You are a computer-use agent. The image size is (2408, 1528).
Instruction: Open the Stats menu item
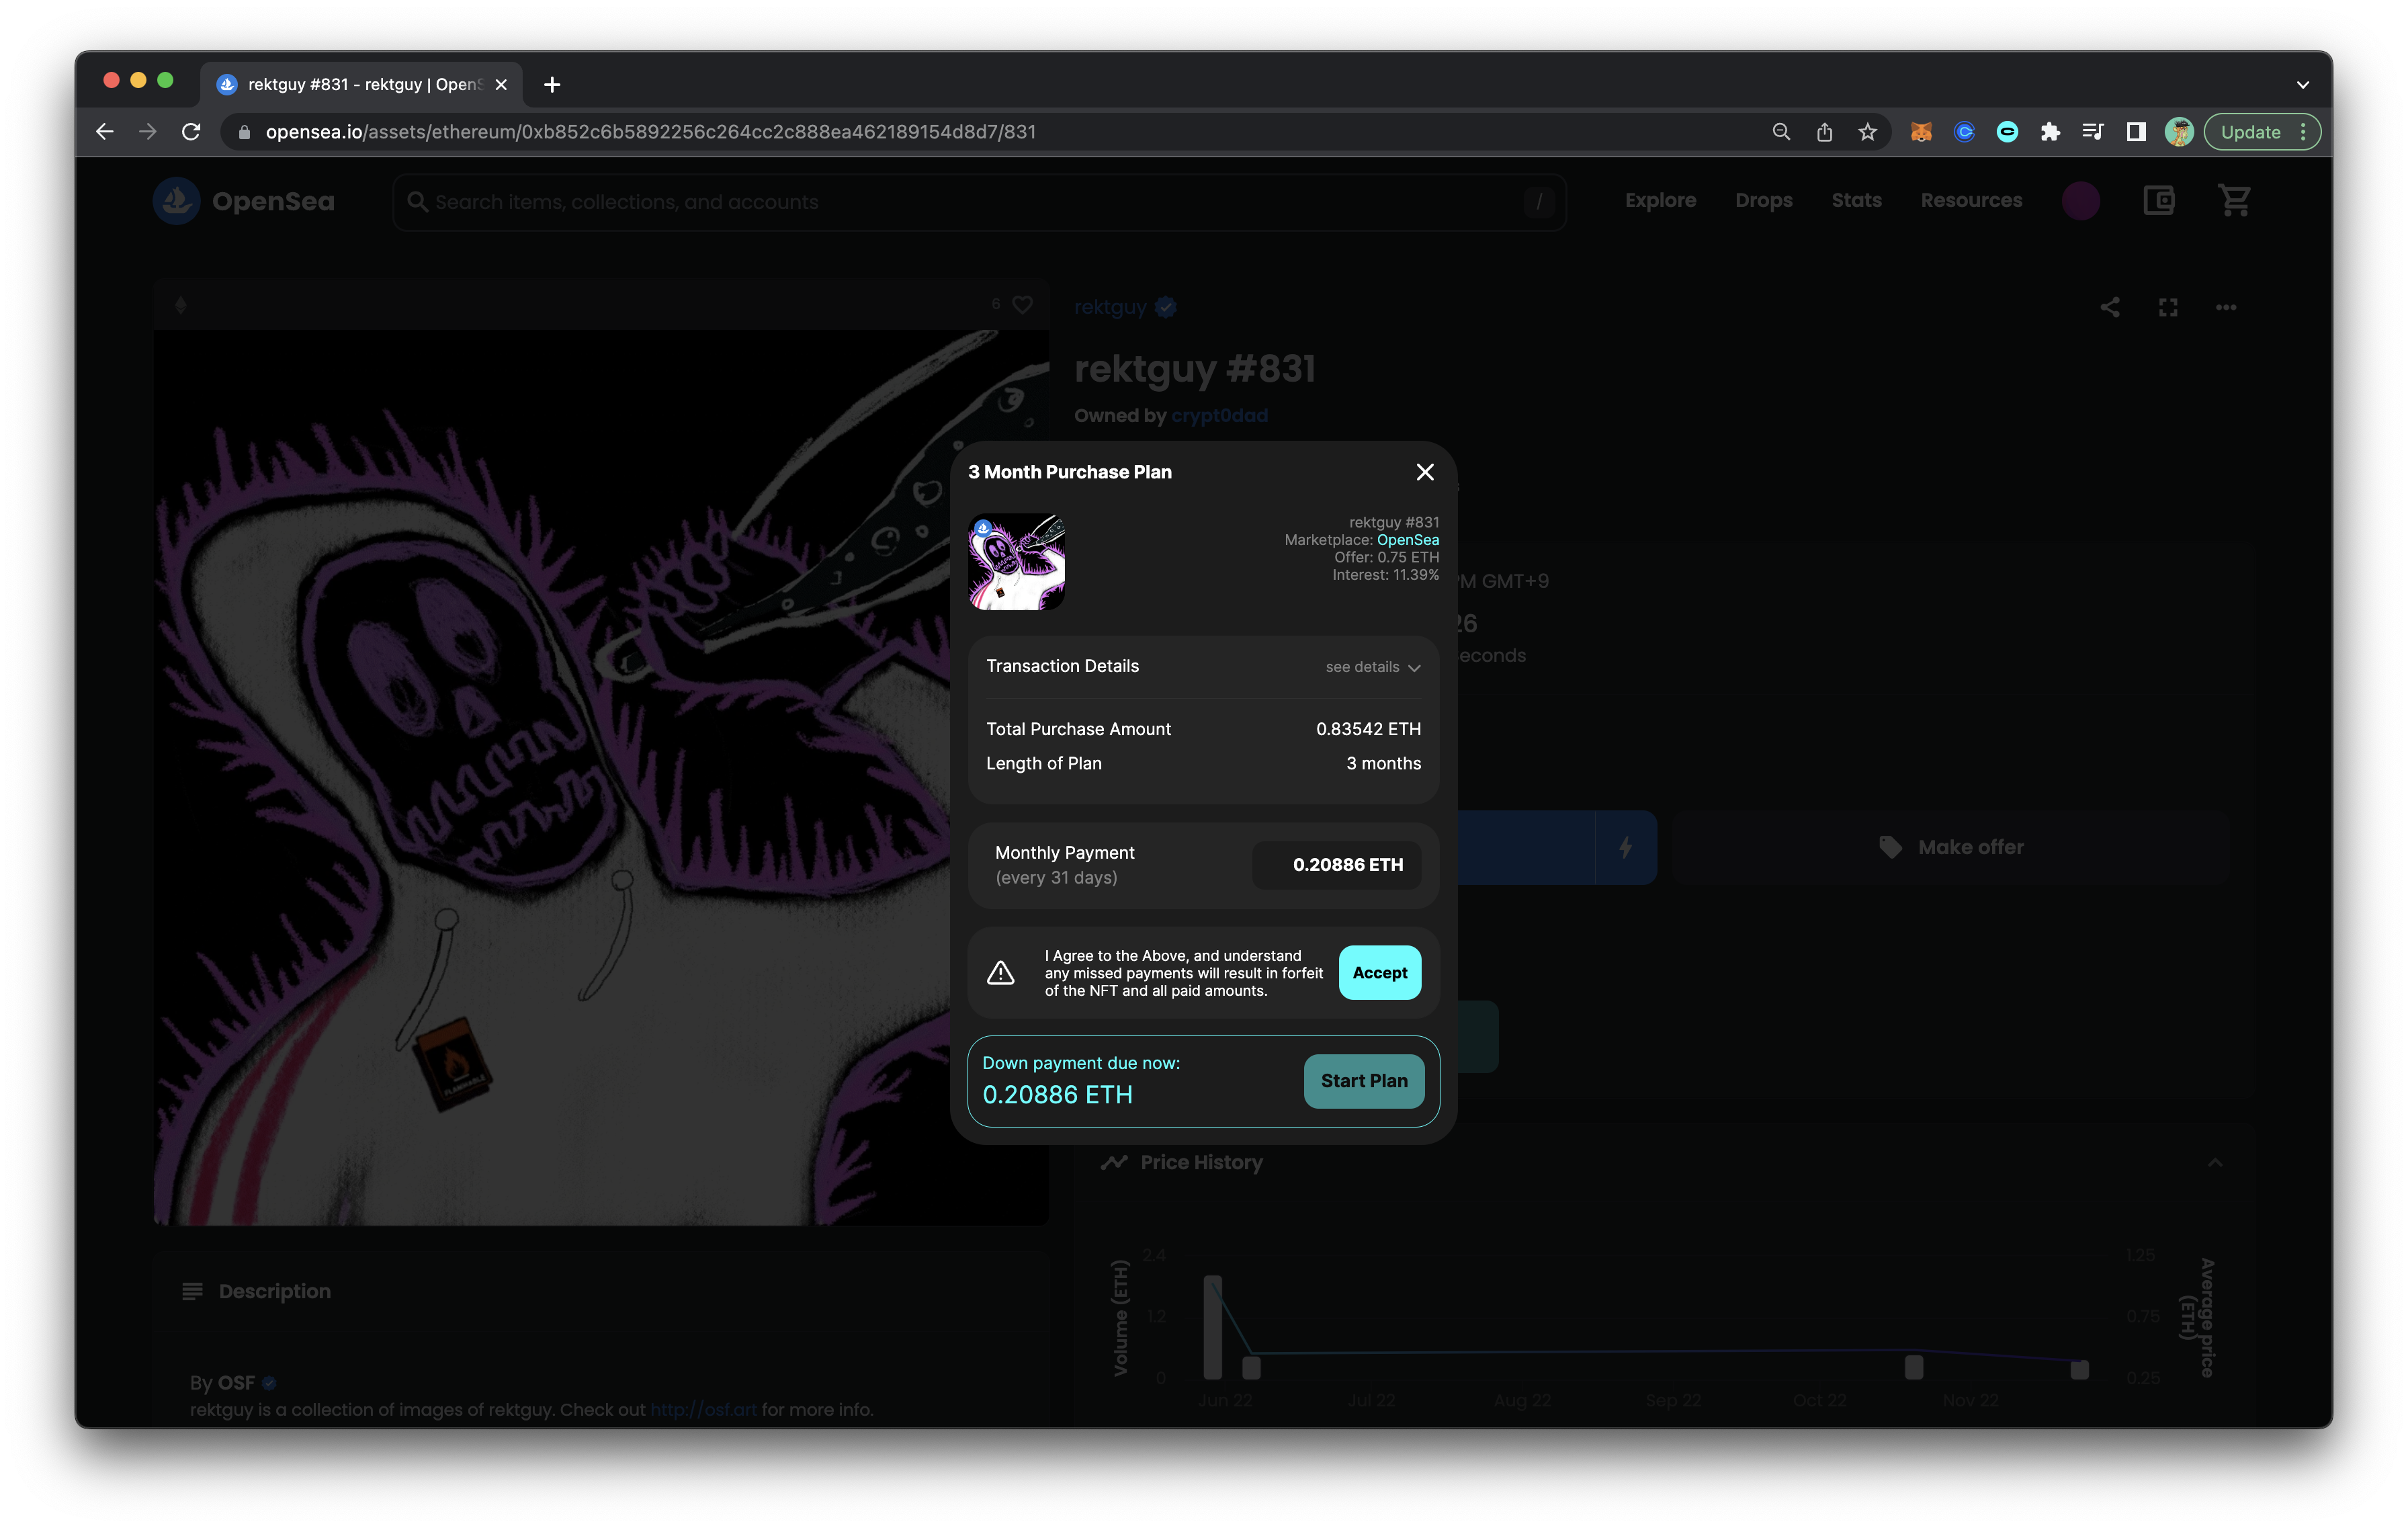(1856, 201)
